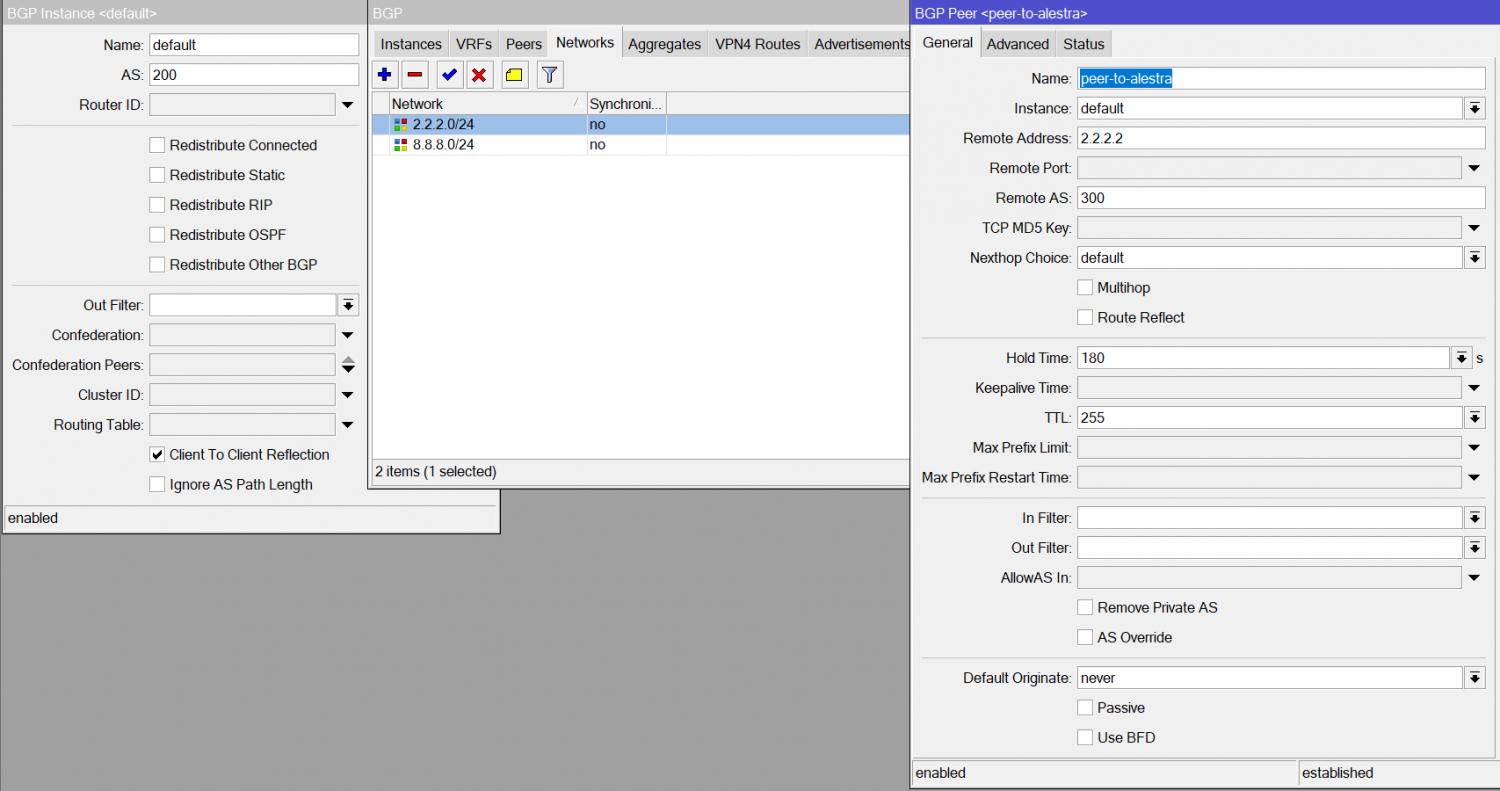
Task: Open the Nexthop Choice dropdown
Action: [1474, 258]
